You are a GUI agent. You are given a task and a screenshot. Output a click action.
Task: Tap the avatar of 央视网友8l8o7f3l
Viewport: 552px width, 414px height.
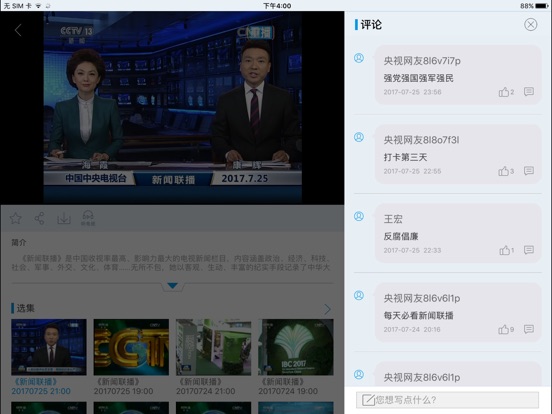tap(359, 137)
